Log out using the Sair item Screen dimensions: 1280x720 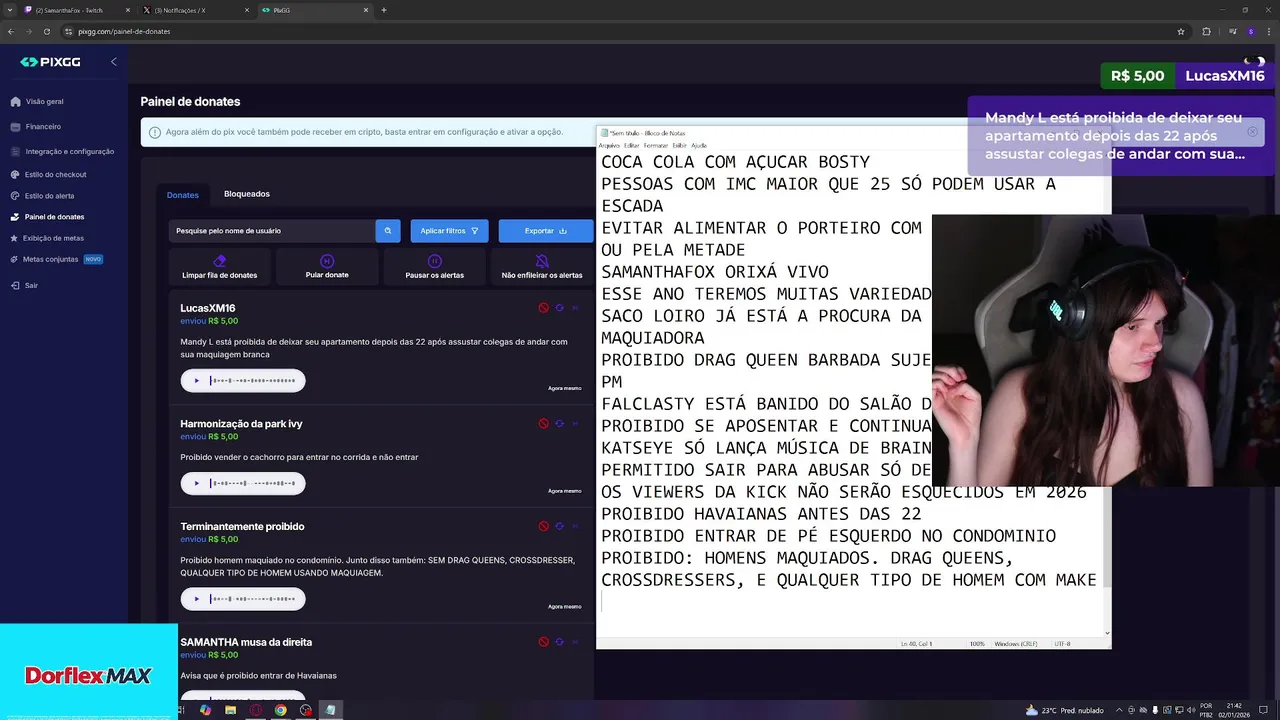tap(24, 285)
